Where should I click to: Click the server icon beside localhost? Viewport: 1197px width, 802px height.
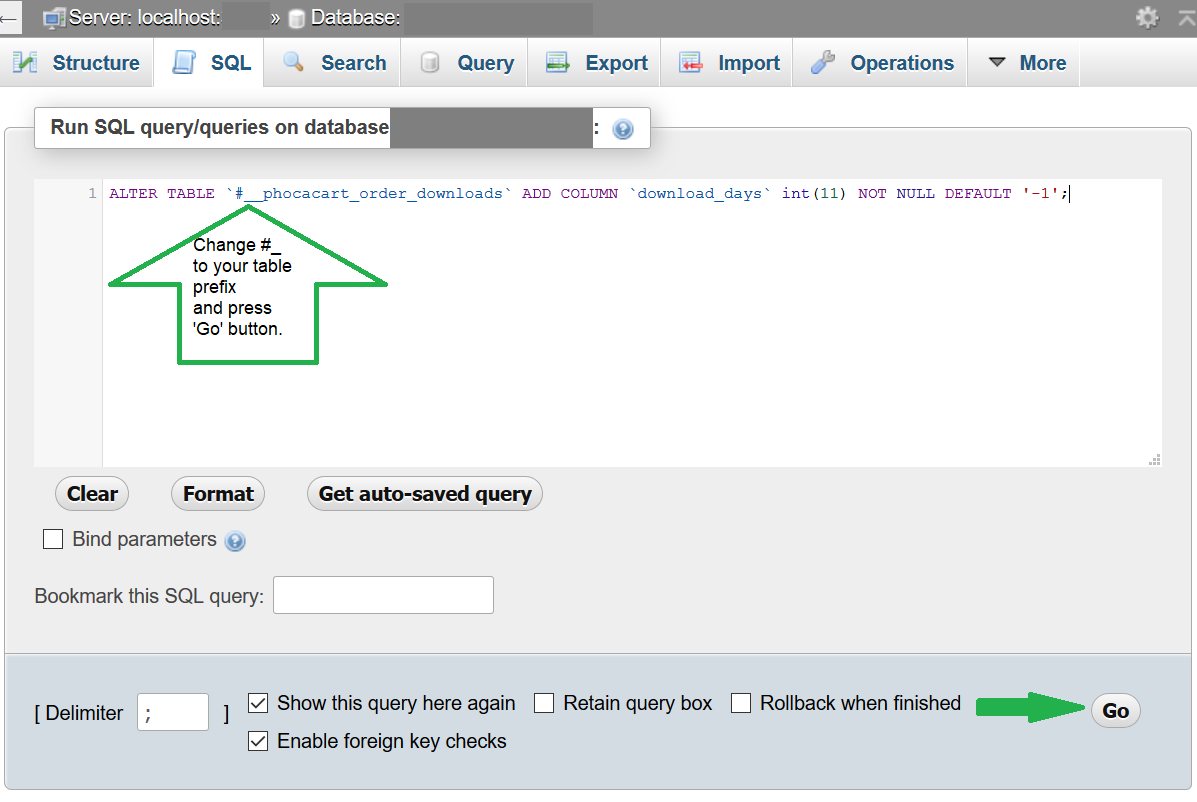tap(55, 18)
